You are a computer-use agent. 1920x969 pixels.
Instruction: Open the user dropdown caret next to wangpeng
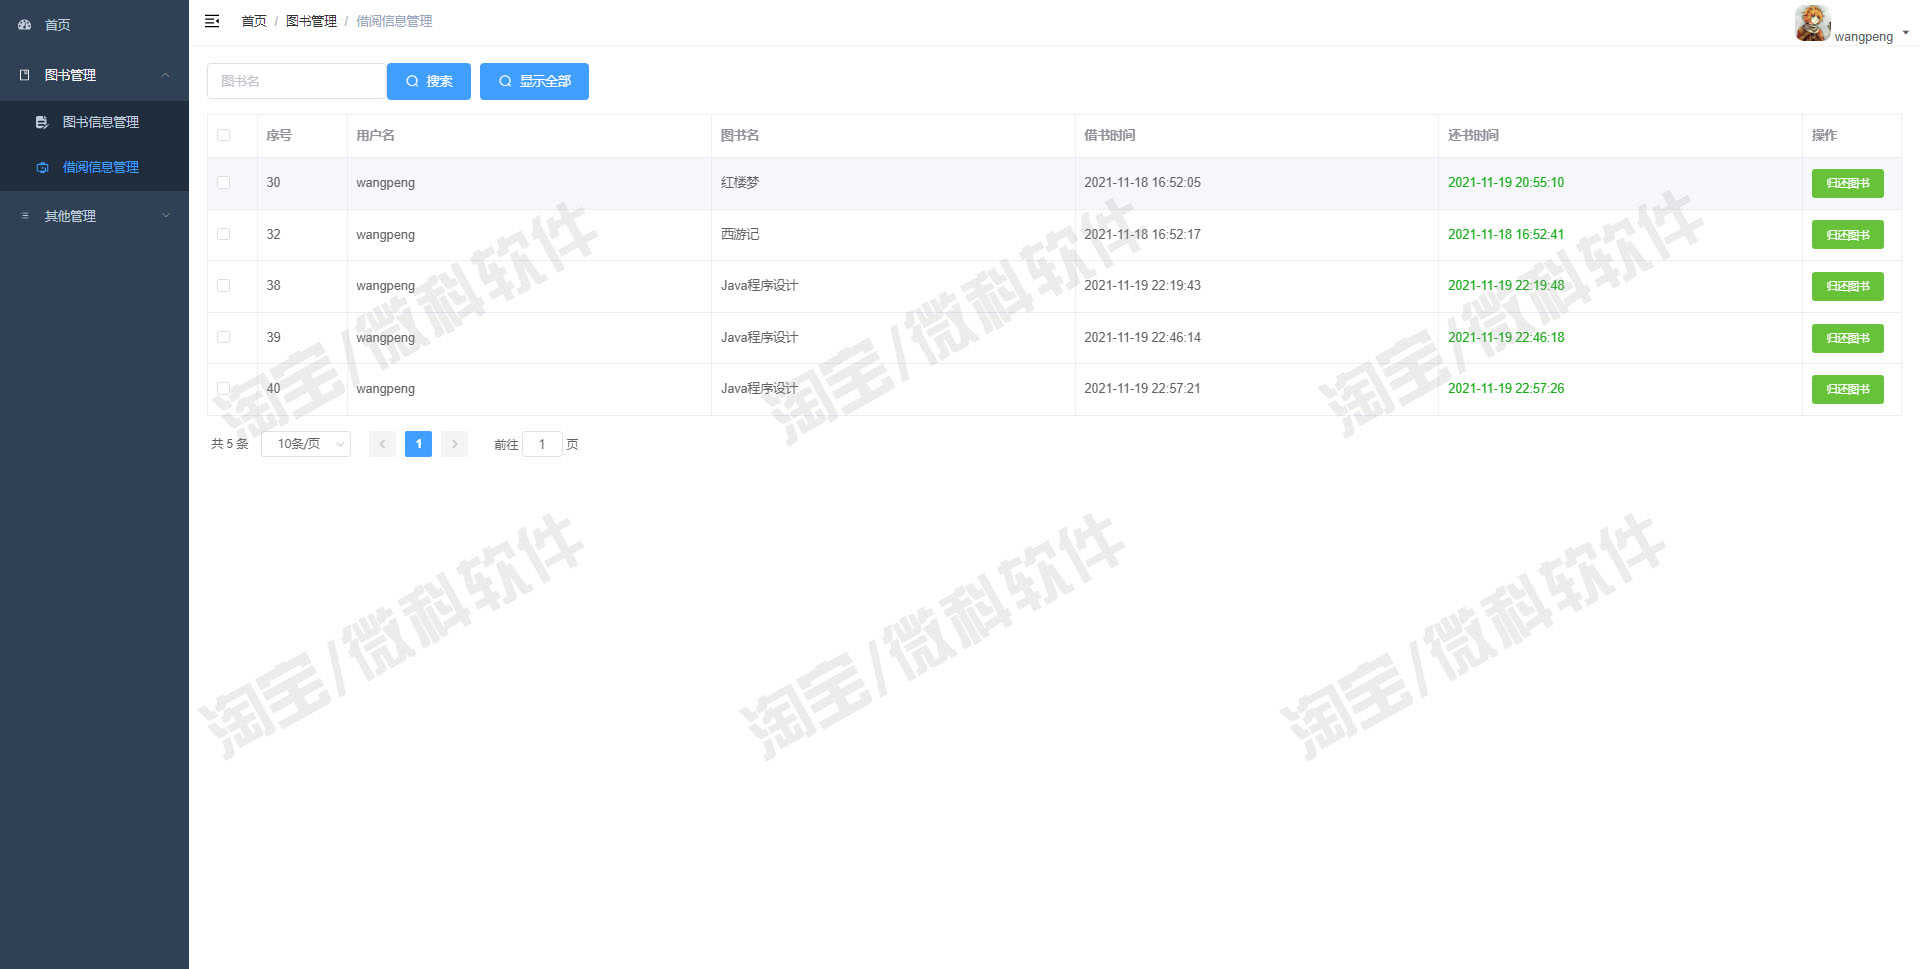[1905, 33]
